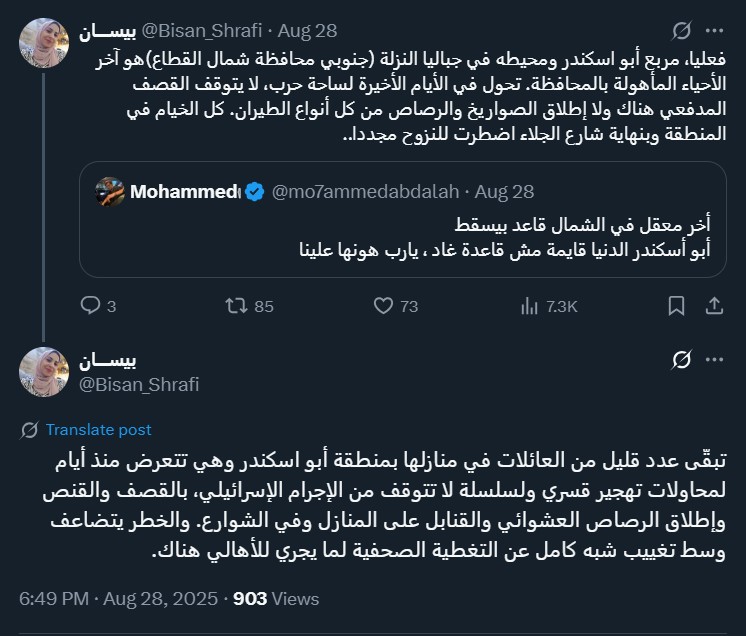
Task: Open view analytics icon showing 7.3K
Action: click(x=528, y=306)
